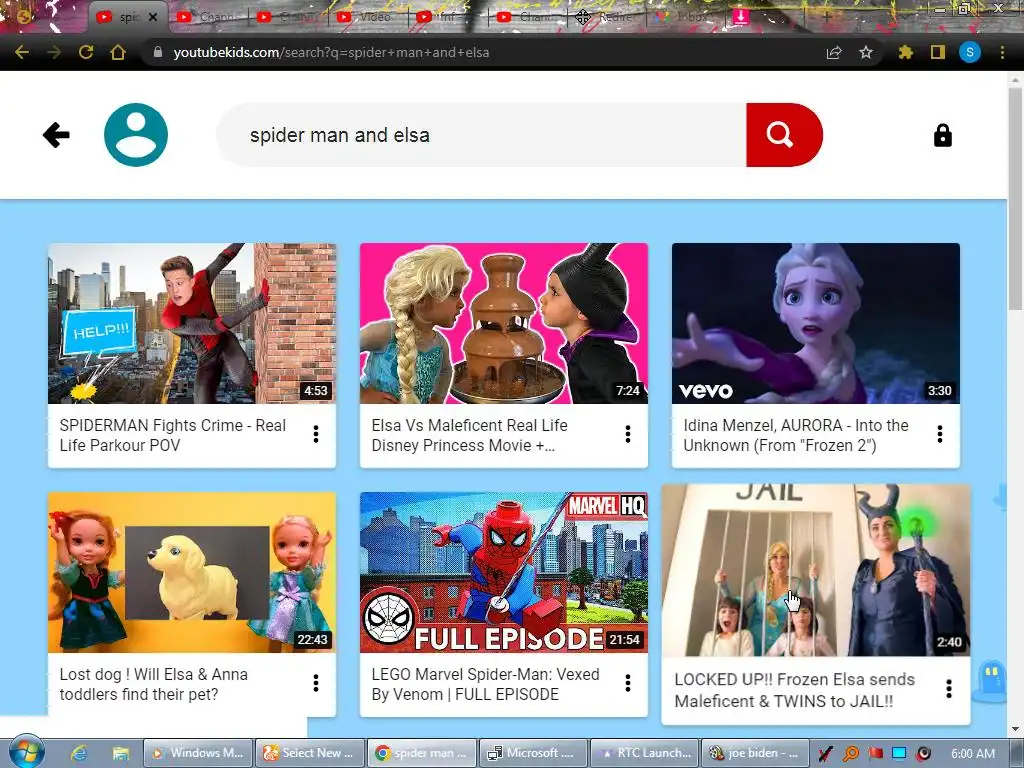Switch to the 'Inf' YouTube tab

[447, 18]
